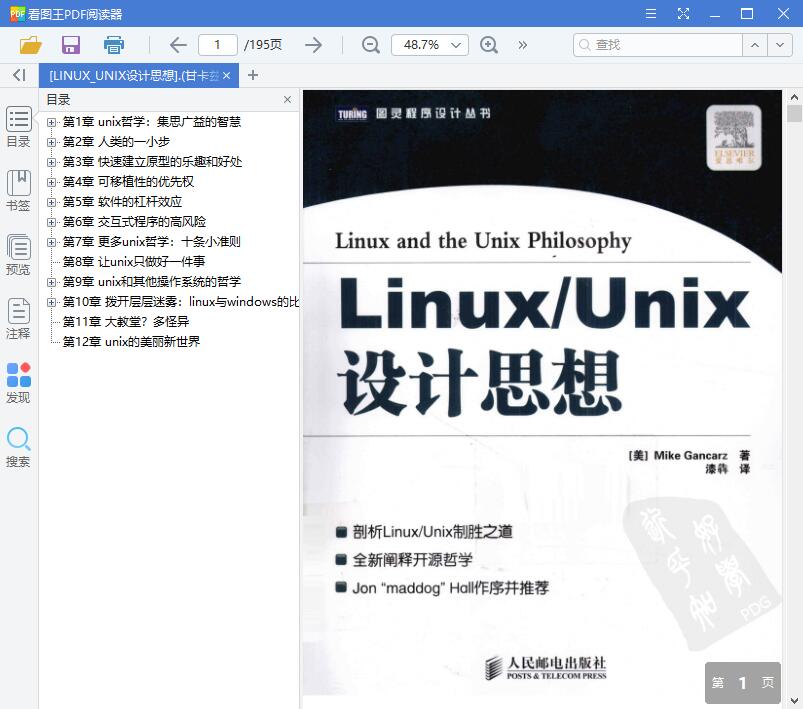The width and height of the screenshot is (803, 709).
Task: Select 第9章 unix和其他操作系统的哲学
Action: 152,282
